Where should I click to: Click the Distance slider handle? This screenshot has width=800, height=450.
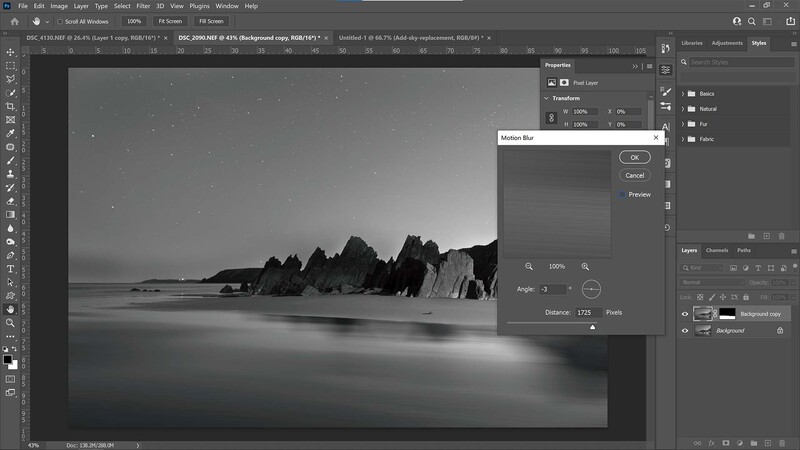592,327
